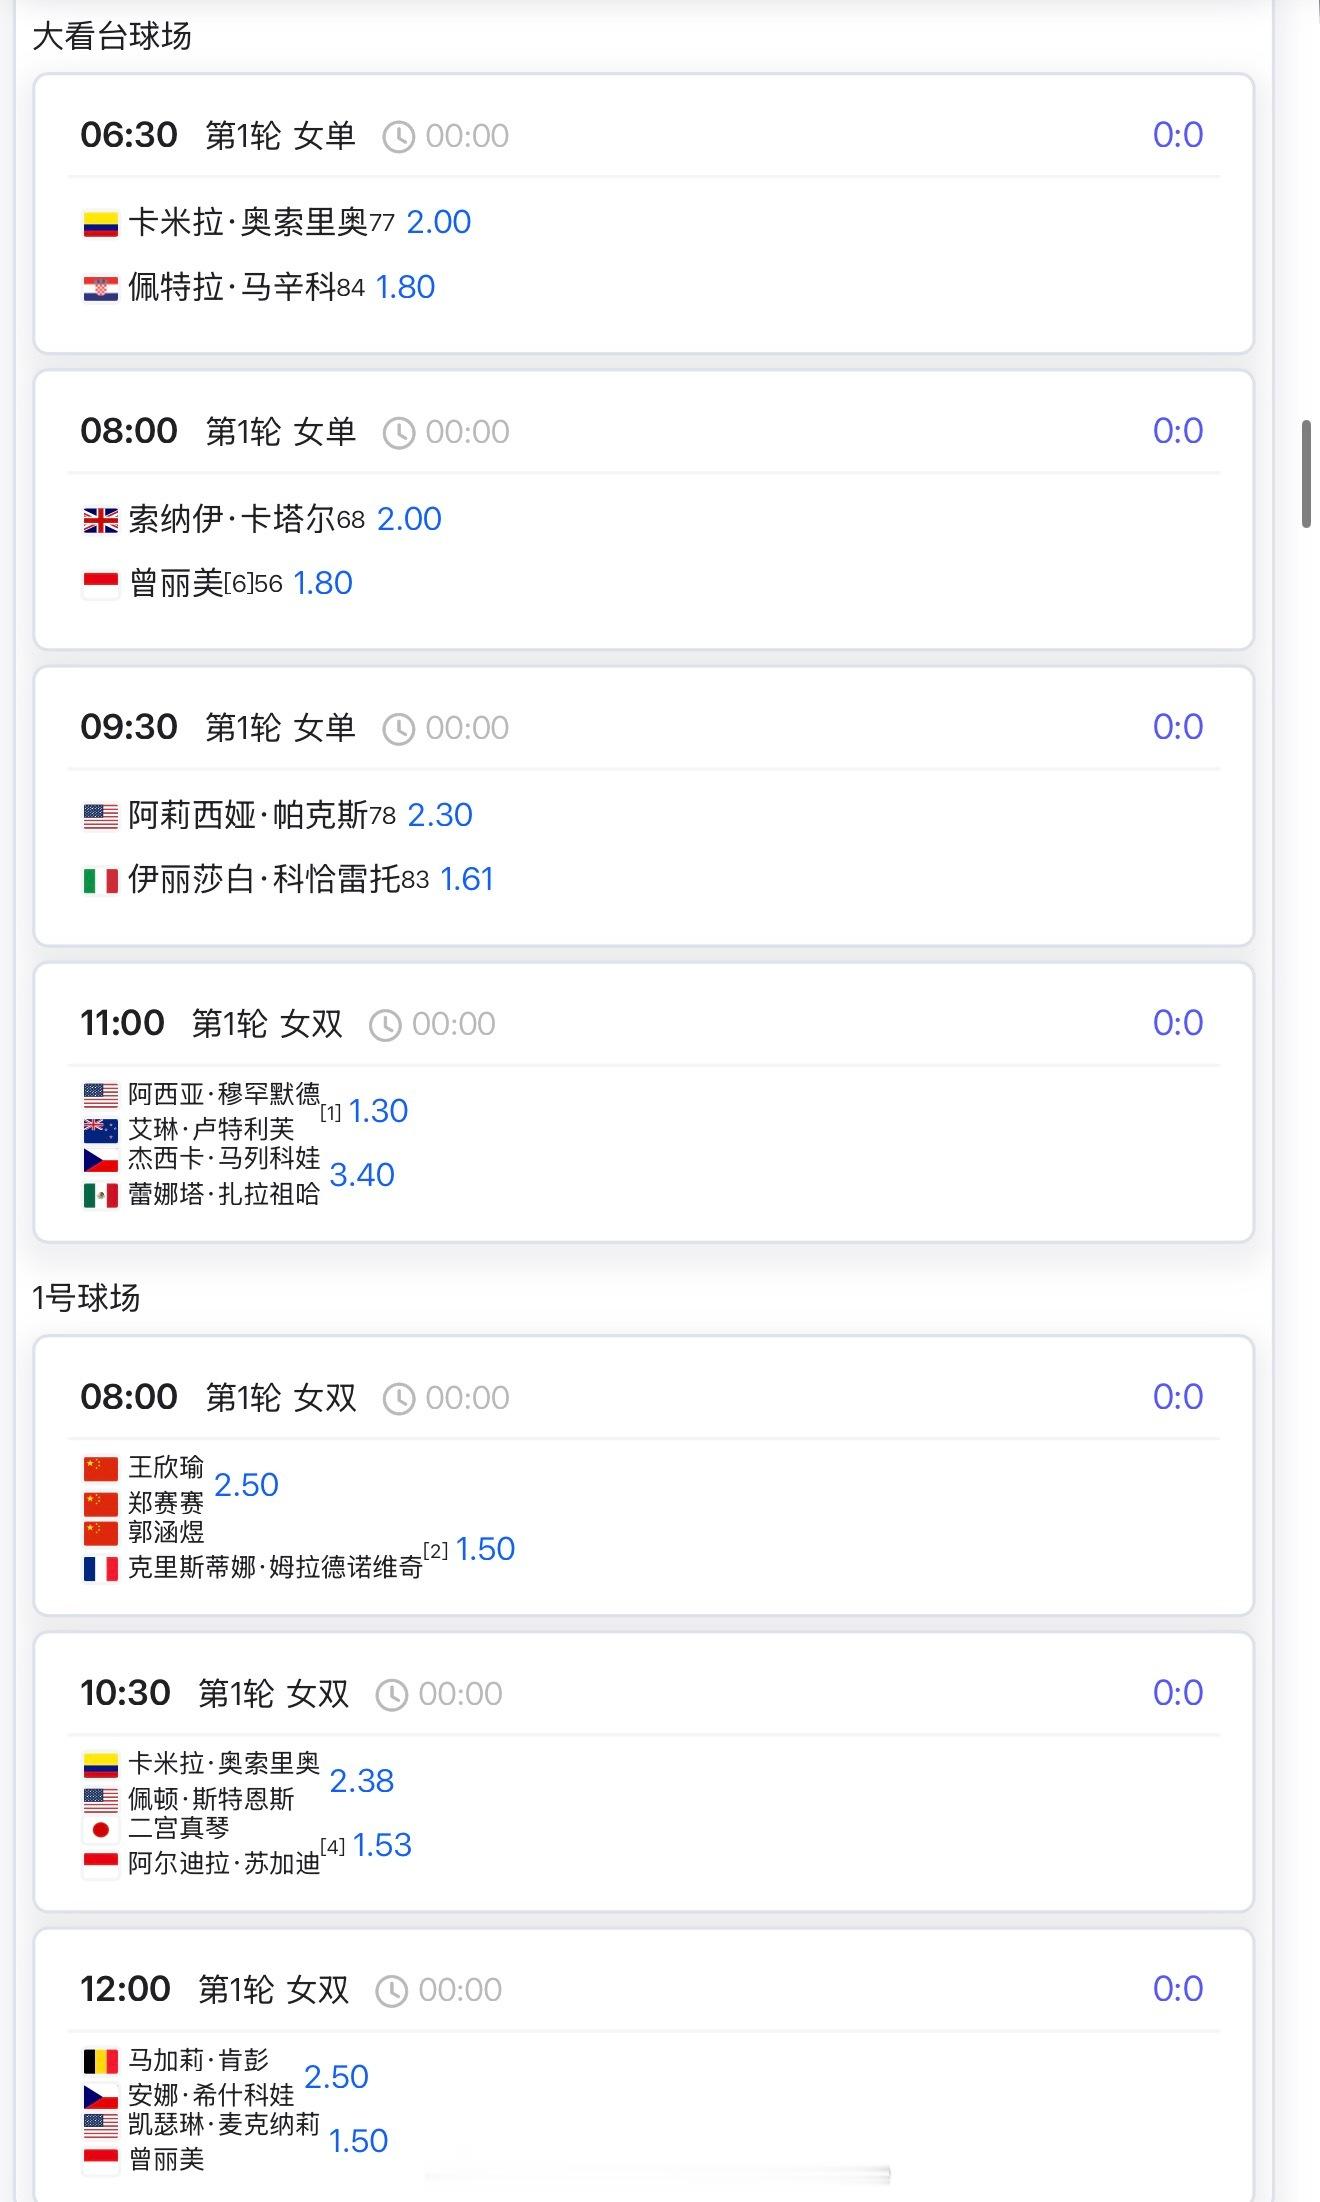
Task: Click the clock icon in the 09:30 match
Action: pyautogui.click(x=398, y=729)
